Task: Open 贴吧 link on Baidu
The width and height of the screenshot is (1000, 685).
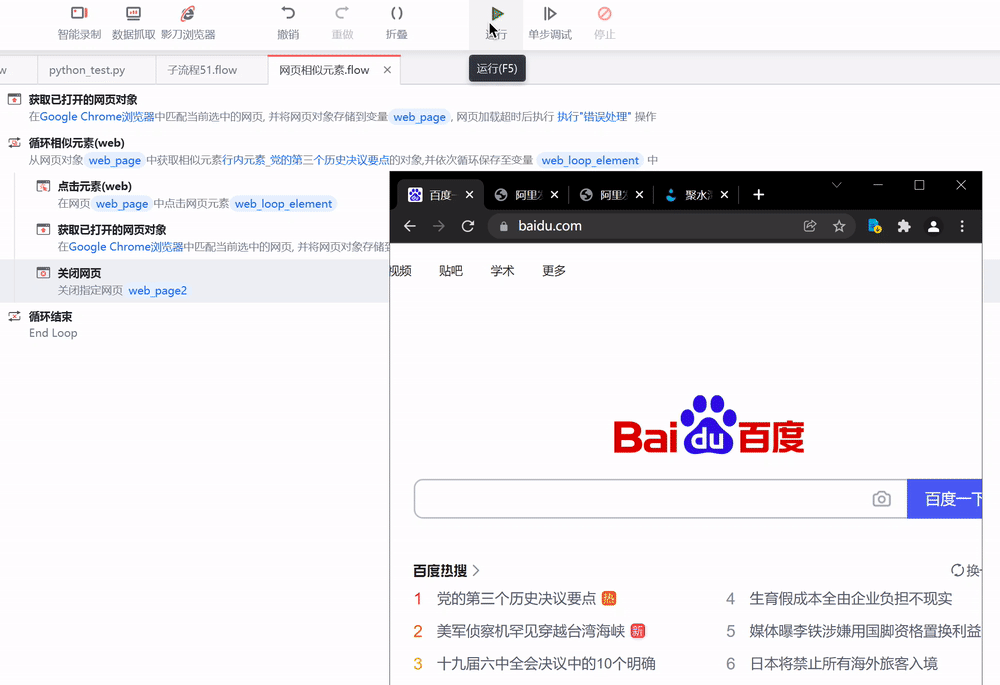Action: tap(451, 270)
